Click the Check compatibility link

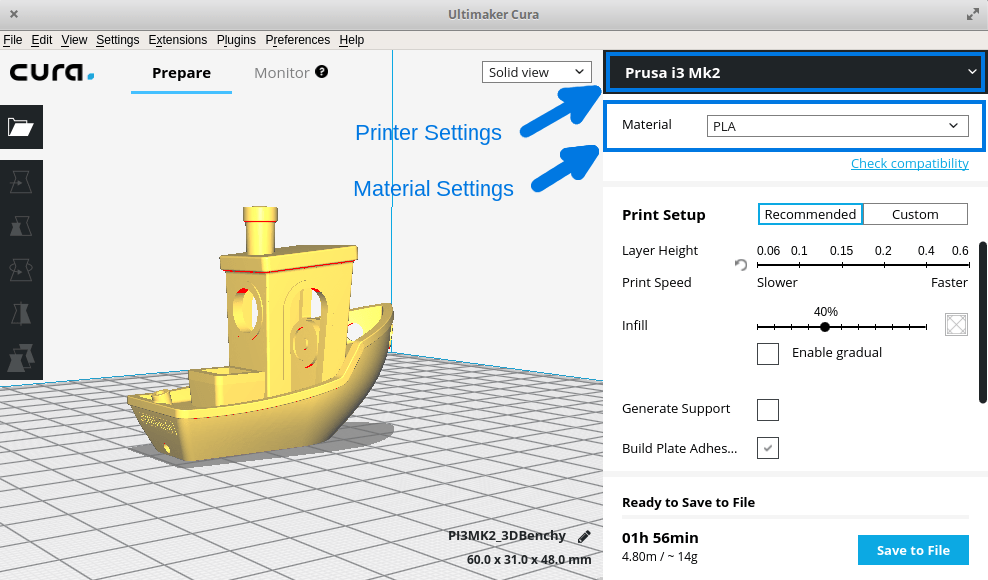[909, 163]
